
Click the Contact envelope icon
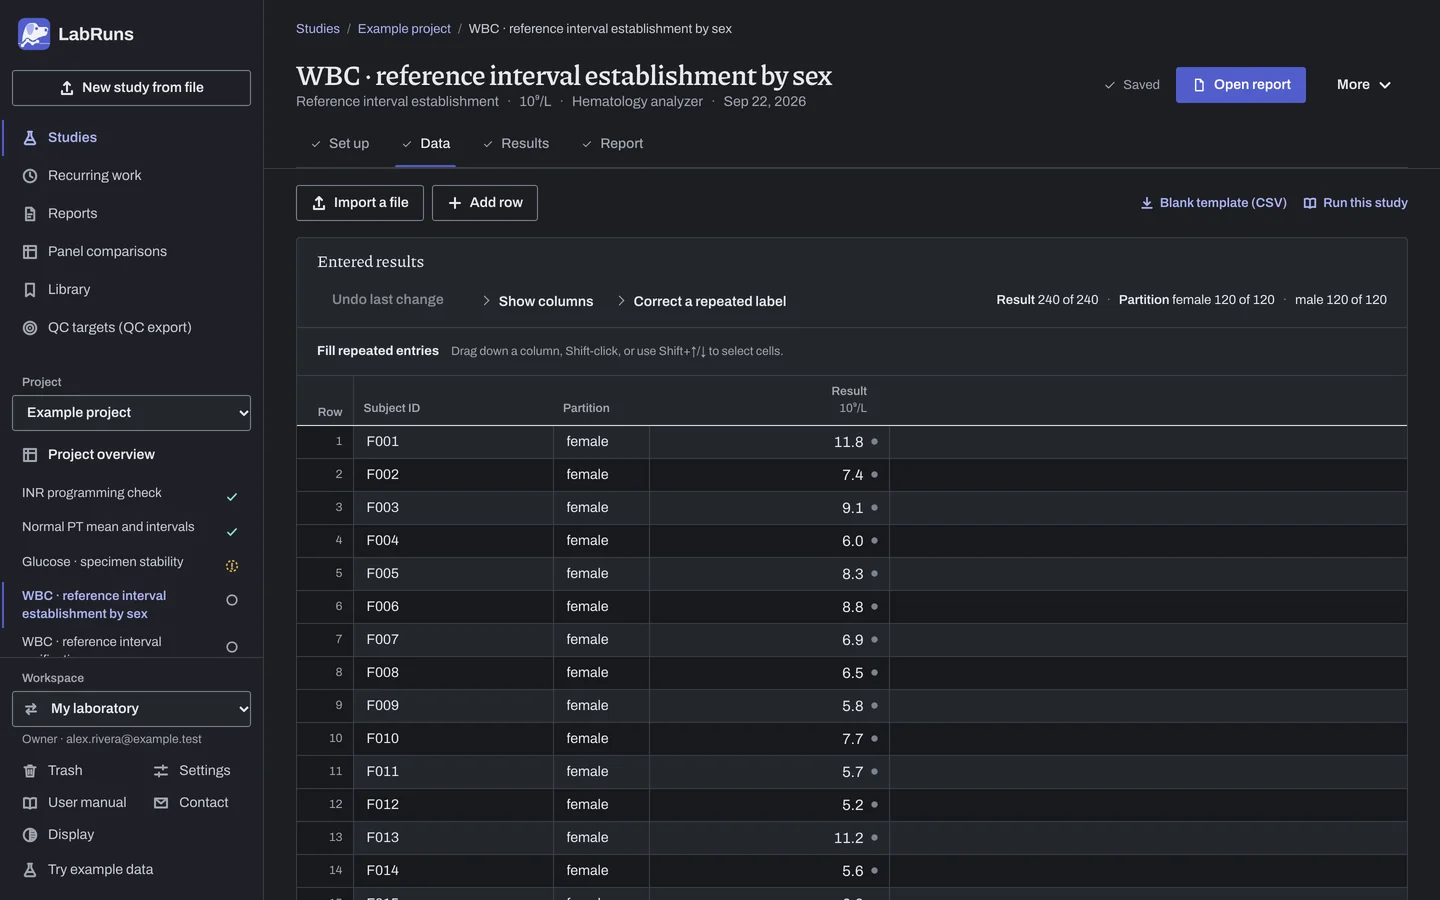tap(161, 803)
